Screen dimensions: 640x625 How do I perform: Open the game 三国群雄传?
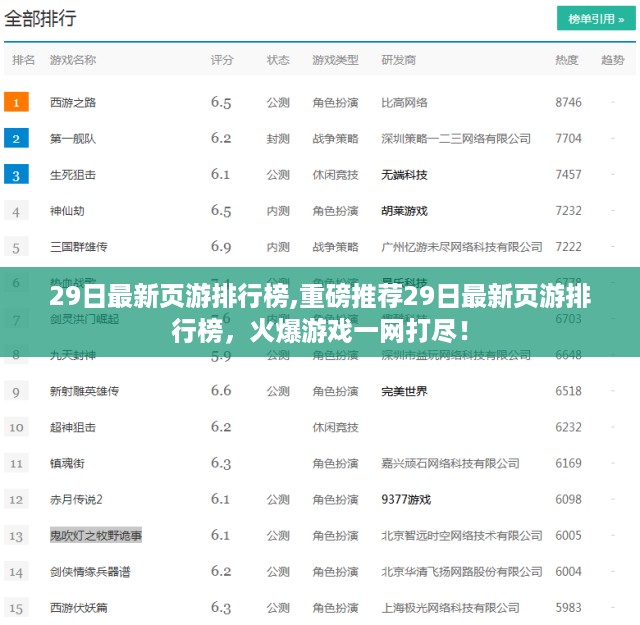pyautogui.click(x=78, y=246)
